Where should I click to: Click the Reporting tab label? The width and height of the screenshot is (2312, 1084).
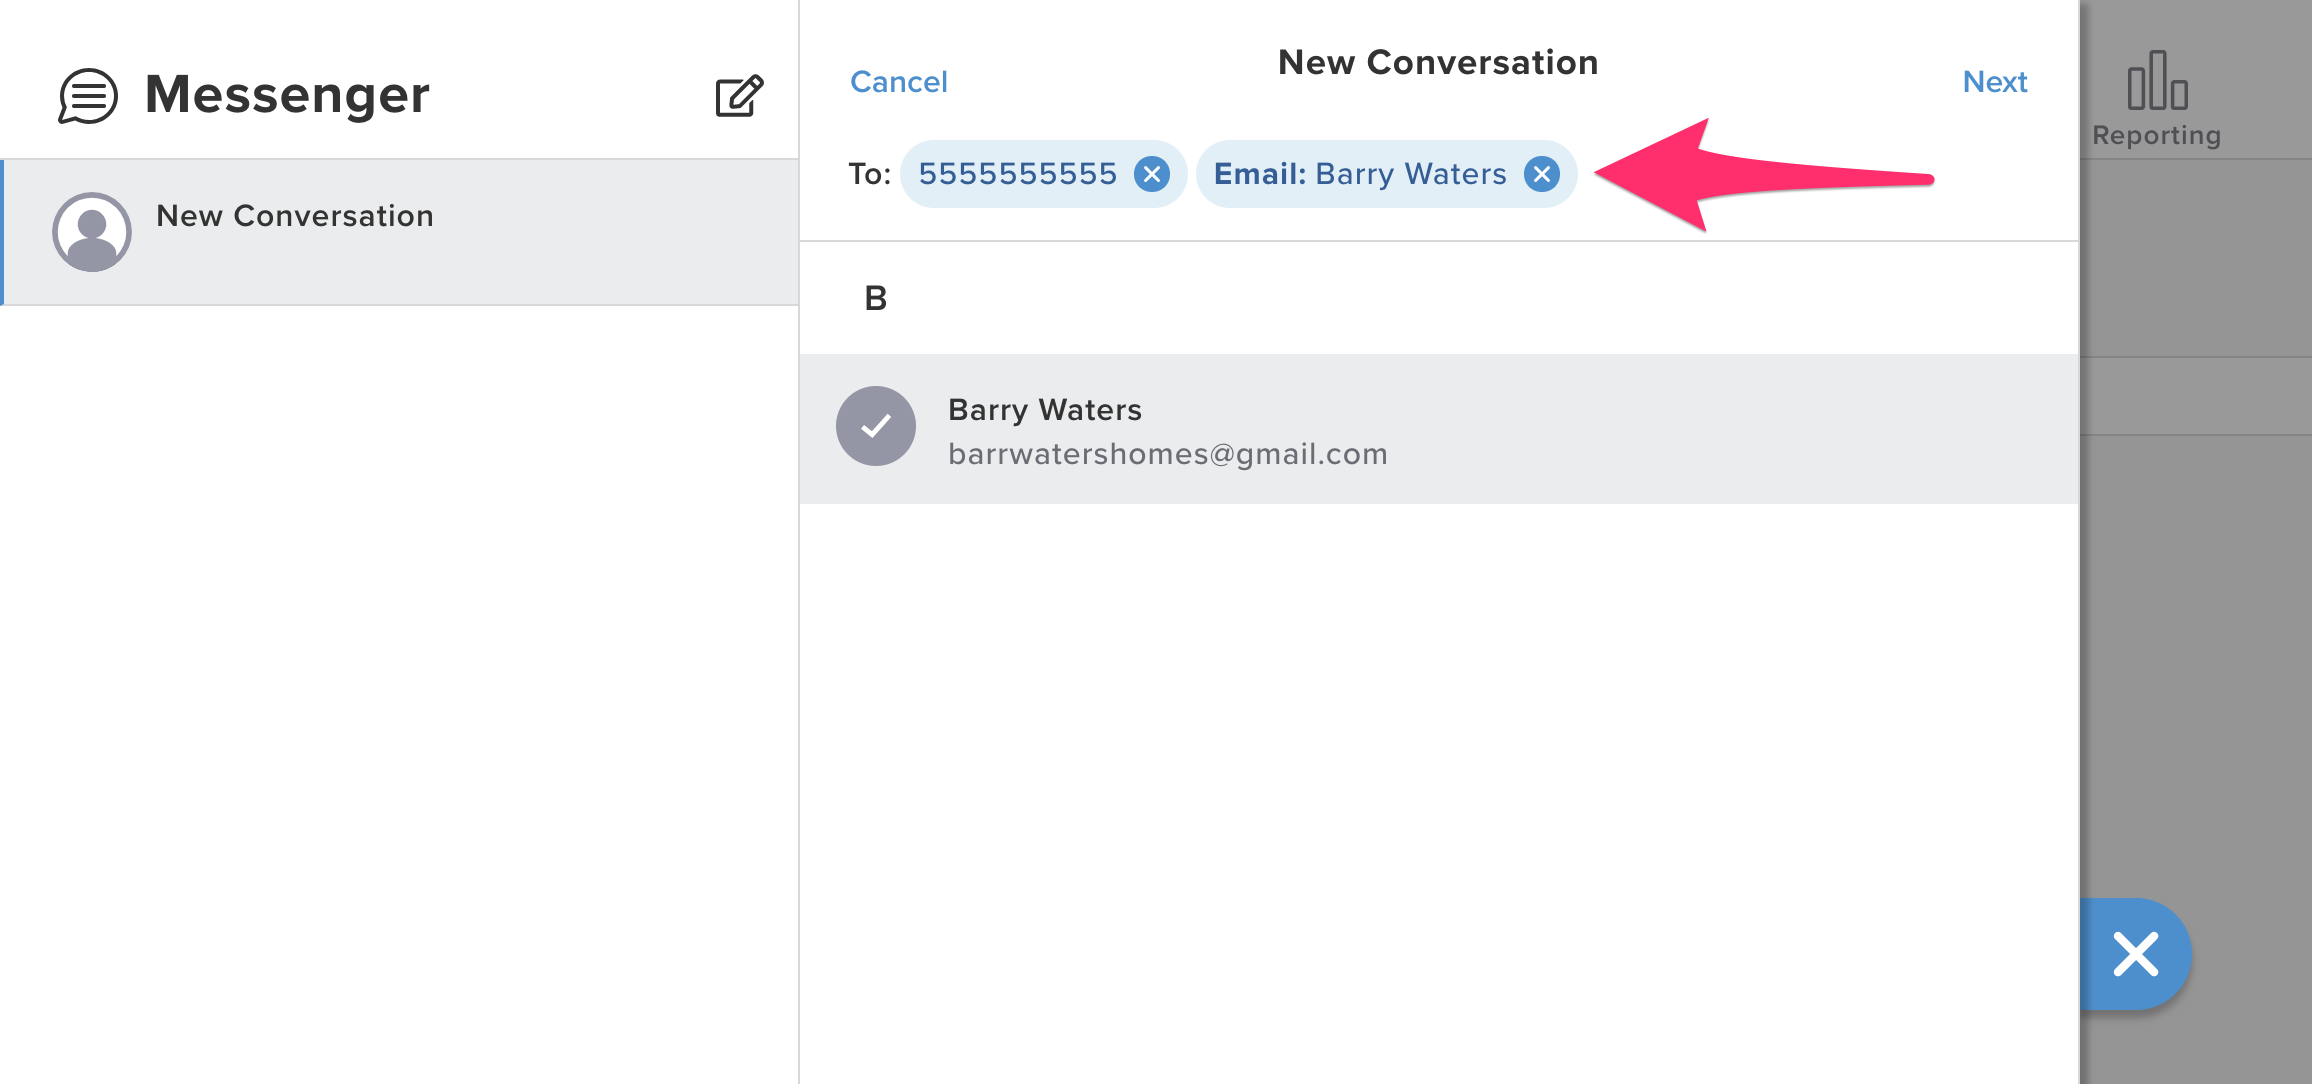pyautogui.click(x=2156, y=135)
